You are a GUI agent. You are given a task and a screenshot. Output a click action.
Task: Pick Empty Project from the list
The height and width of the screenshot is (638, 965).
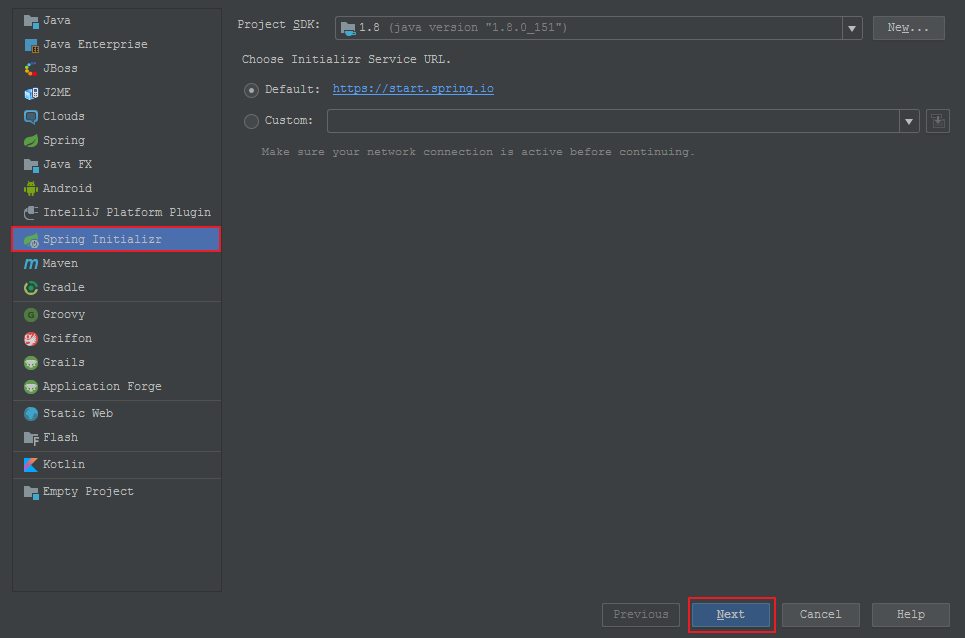click(89, 492)
